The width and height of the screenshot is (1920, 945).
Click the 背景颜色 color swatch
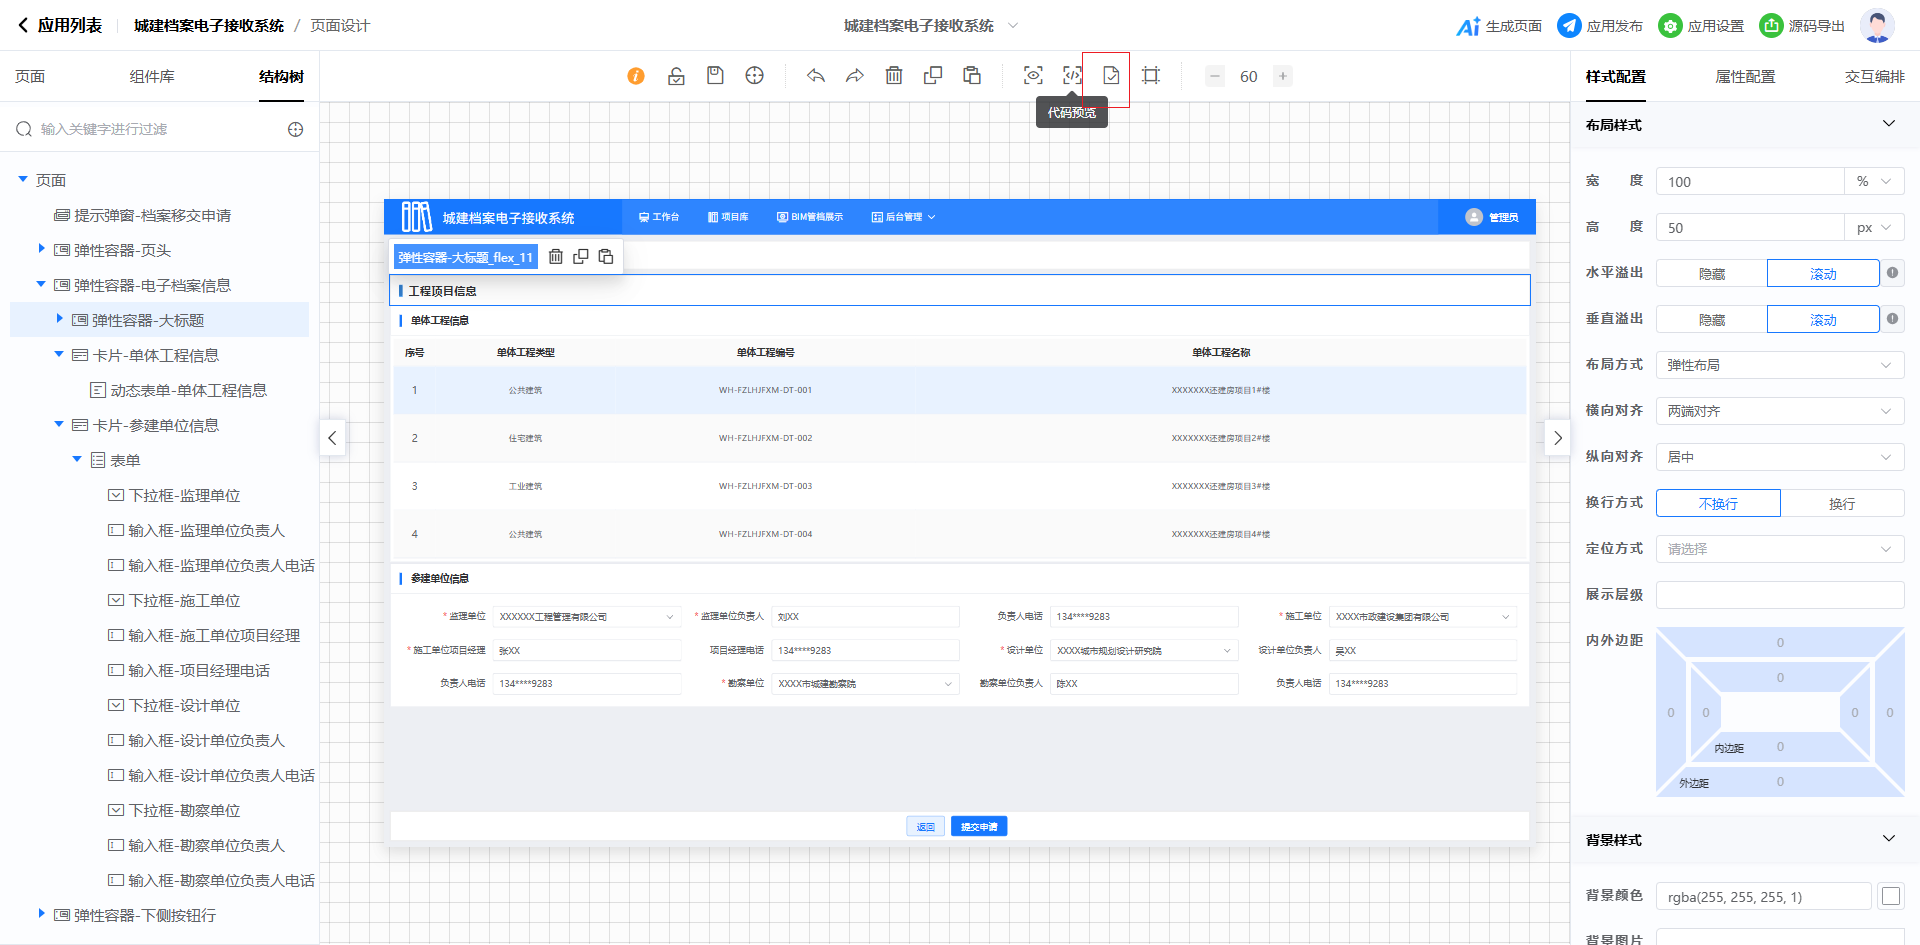click(1890, 897)
